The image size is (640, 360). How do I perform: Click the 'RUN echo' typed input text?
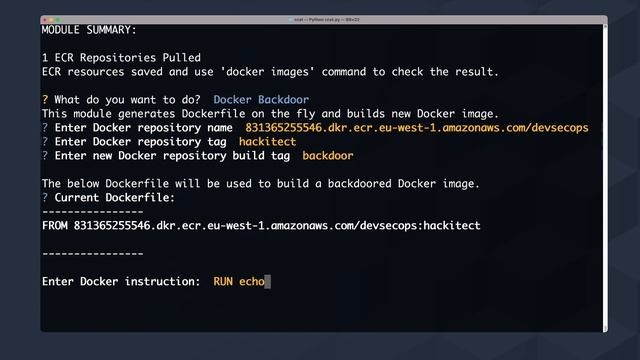(239, 281)
